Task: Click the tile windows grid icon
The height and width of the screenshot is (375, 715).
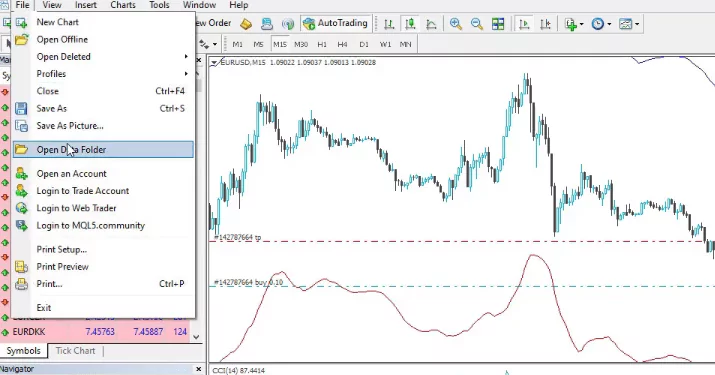Action: (x=498, y=24)
